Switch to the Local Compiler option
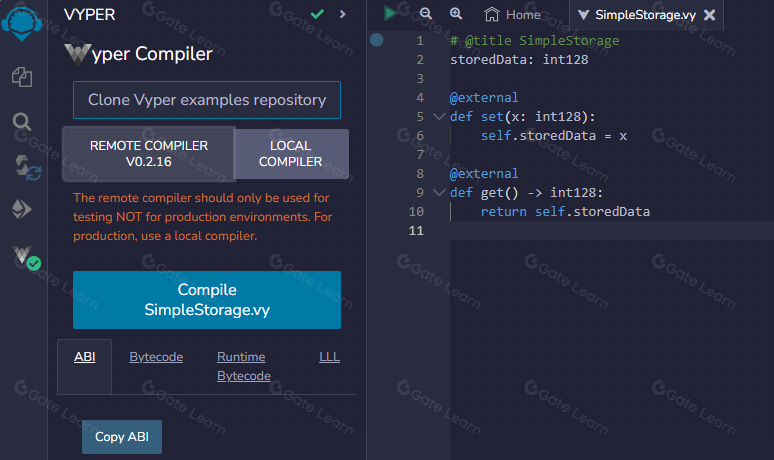This screenshot has width=774, height=460. tap(291, 153)
